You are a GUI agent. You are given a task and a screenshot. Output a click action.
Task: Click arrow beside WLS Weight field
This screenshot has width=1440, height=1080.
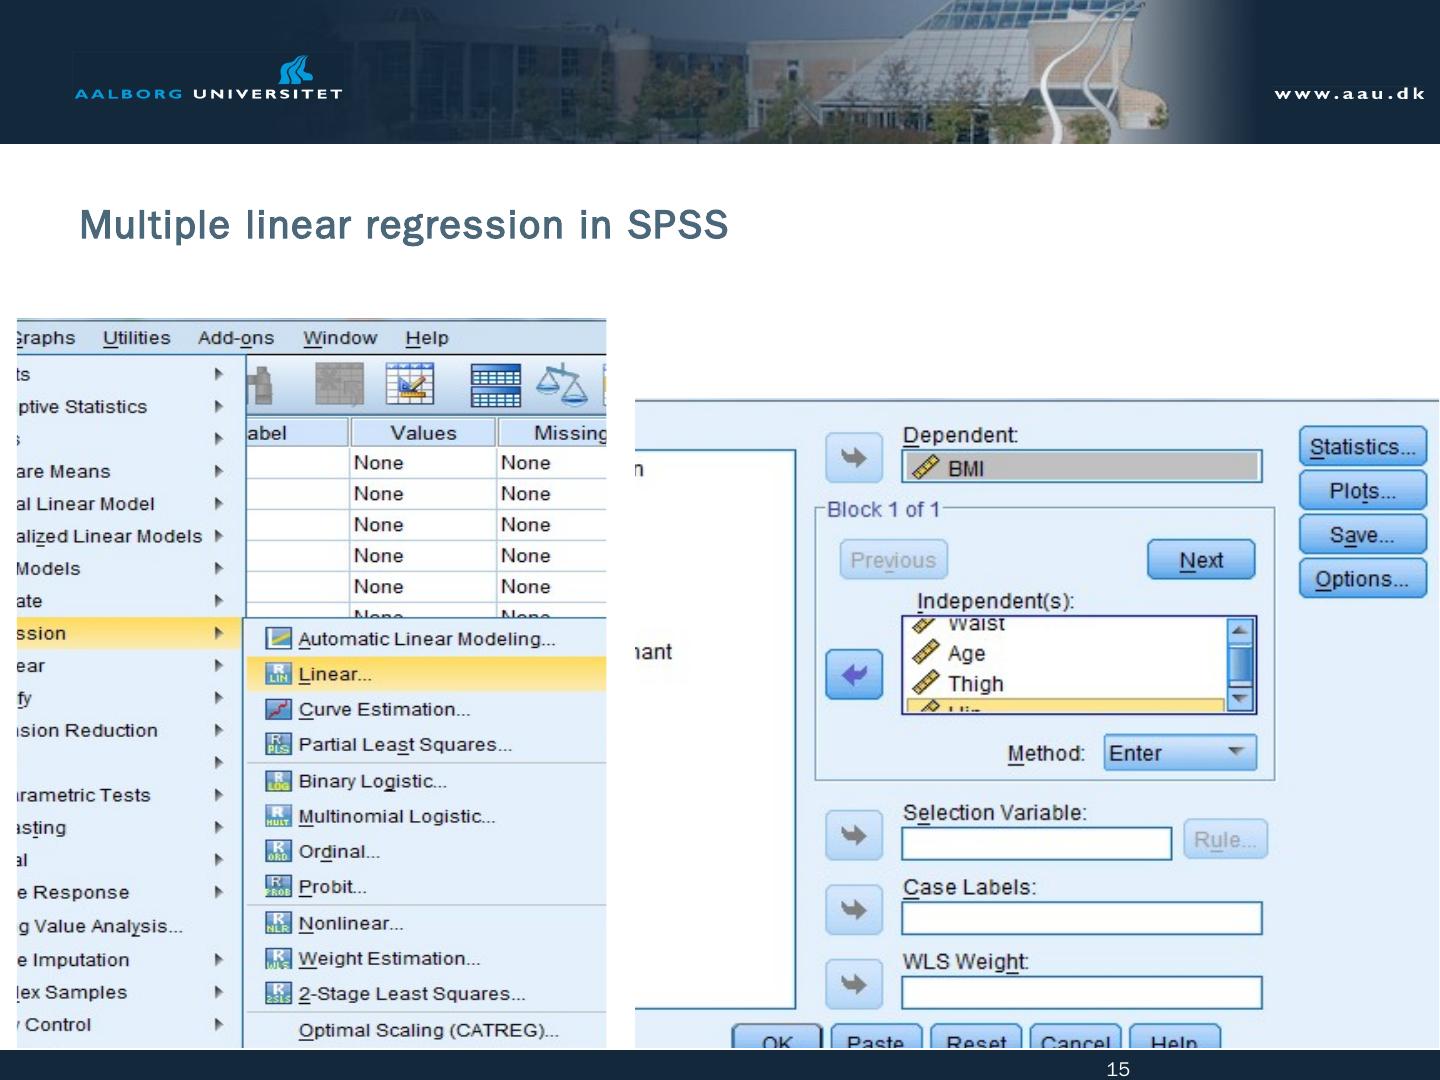point(854,984)
